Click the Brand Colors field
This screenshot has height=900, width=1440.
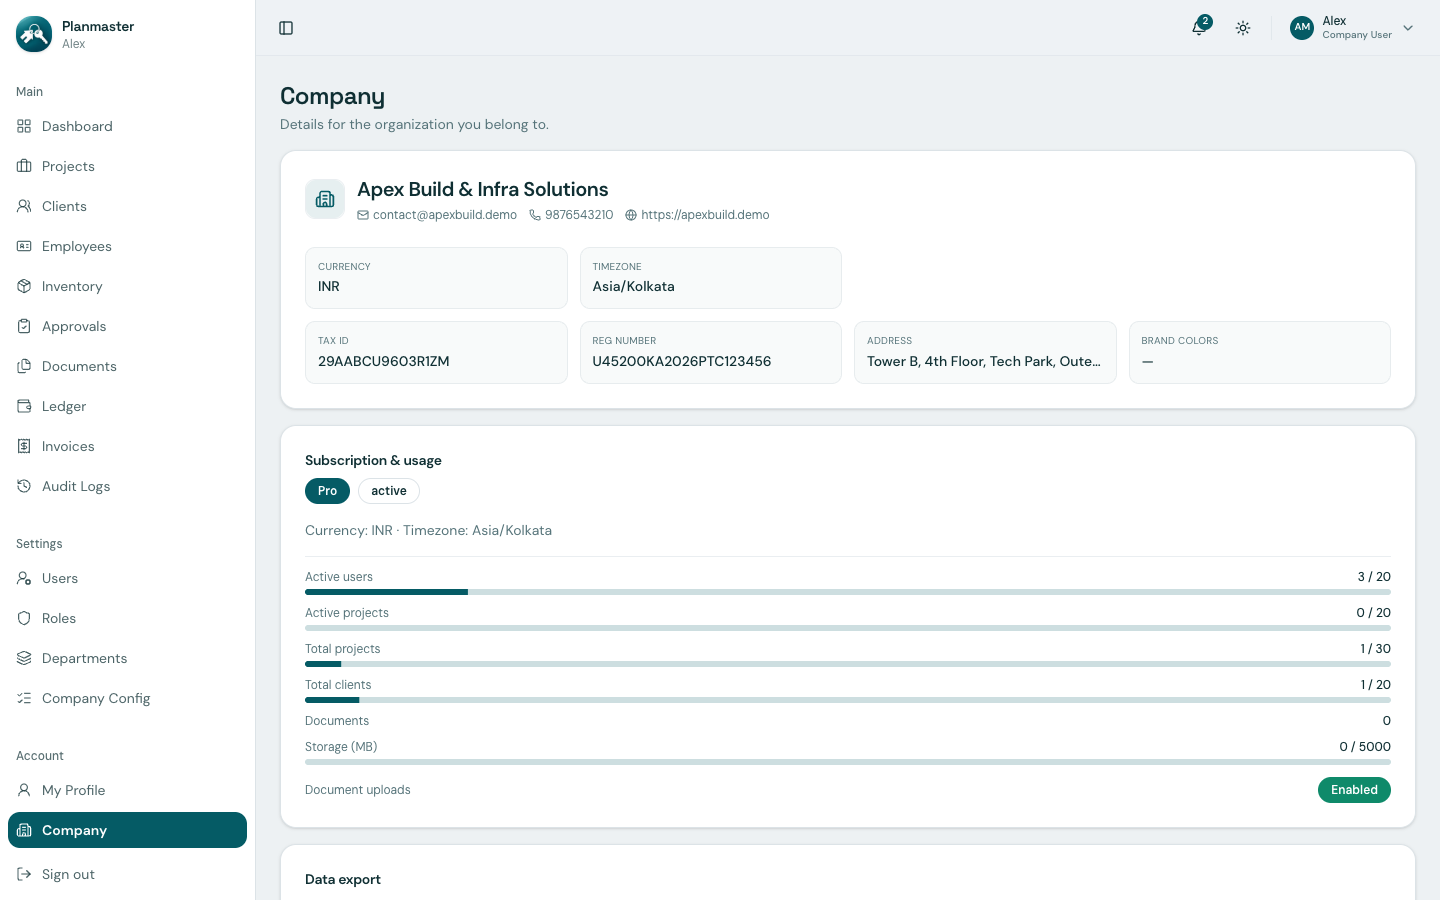click(x=1260, y=352)
